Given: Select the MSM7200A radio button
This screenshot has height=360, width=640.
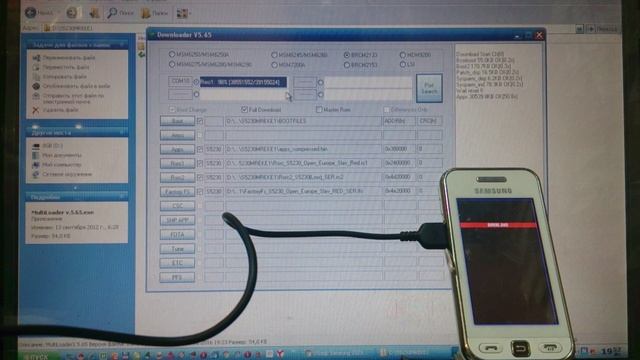Looking at the screenshot, I should point(274,64).
